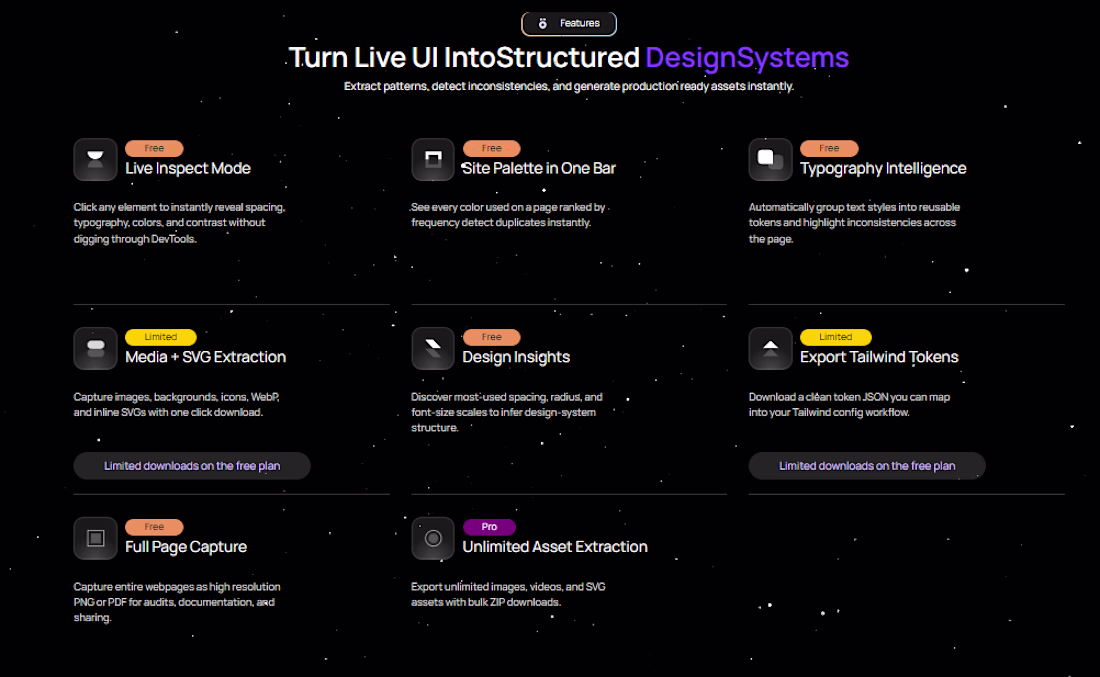This screenshot has height=677, width=1100.
Task: Click the description 'Click any element to instantly reveal spacing'
Action: [180, 223]
